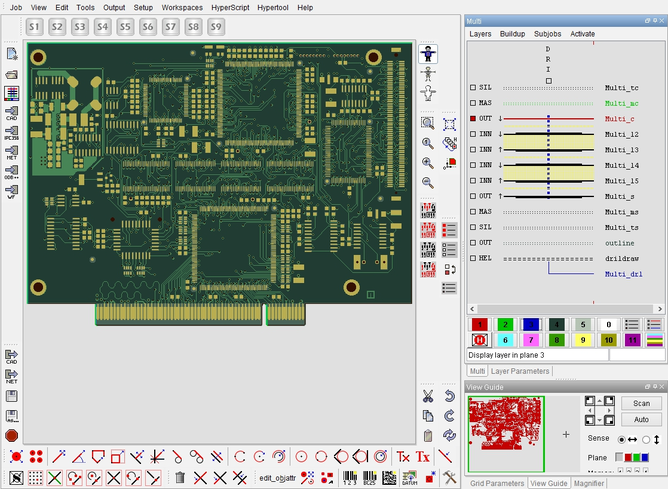This screenshot has height=489, width=668.
Task: Click the blue person user icon
Action: 428,54
